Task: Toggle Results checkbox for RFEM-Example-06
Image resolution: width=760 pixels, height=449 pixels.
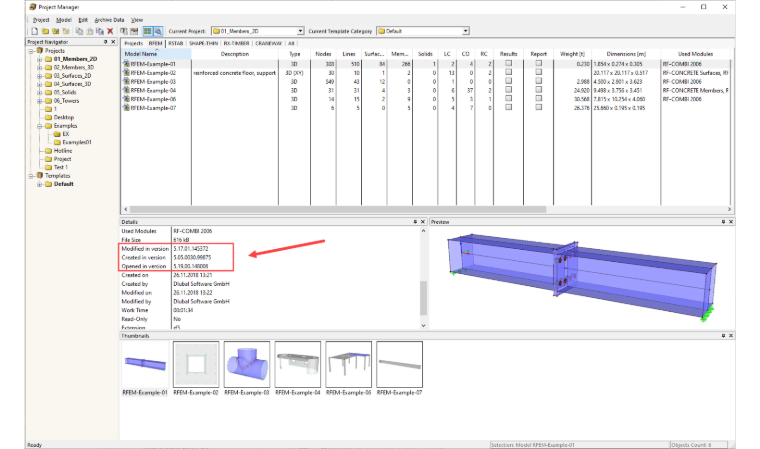Action: [x=508, y=98]
